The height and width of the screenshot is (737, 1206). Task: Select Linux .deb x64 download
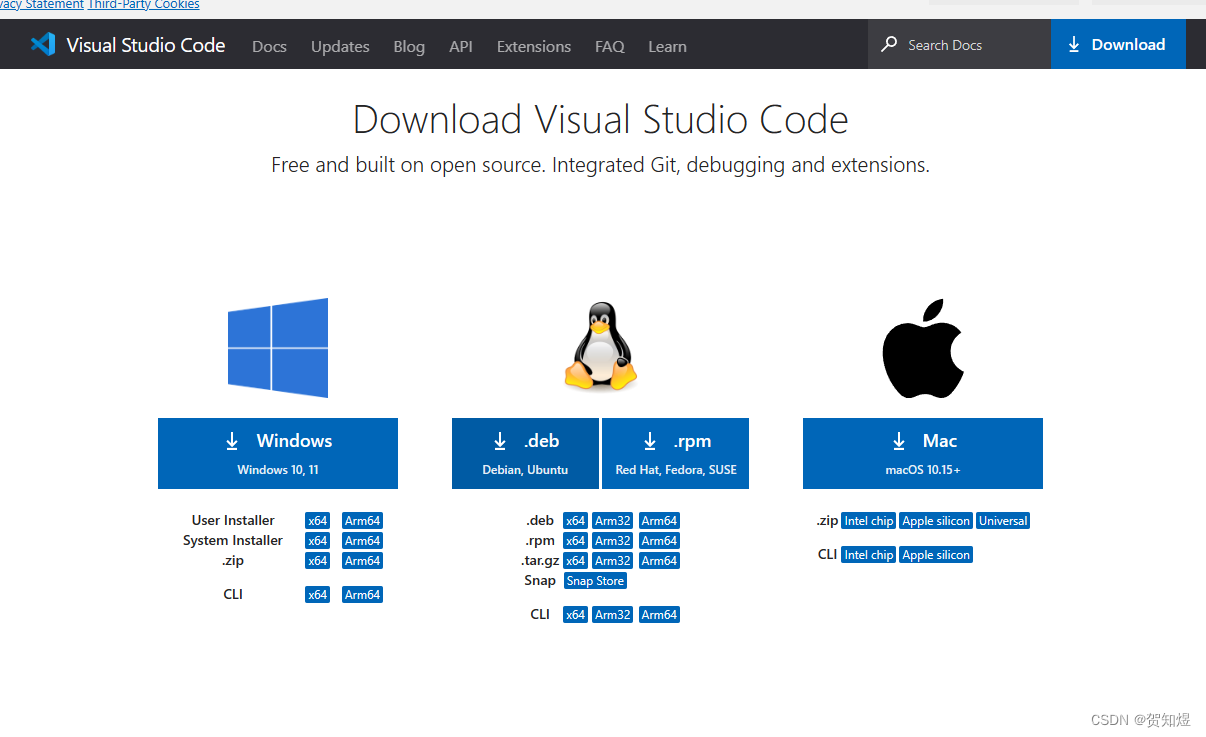coord(575,521)
